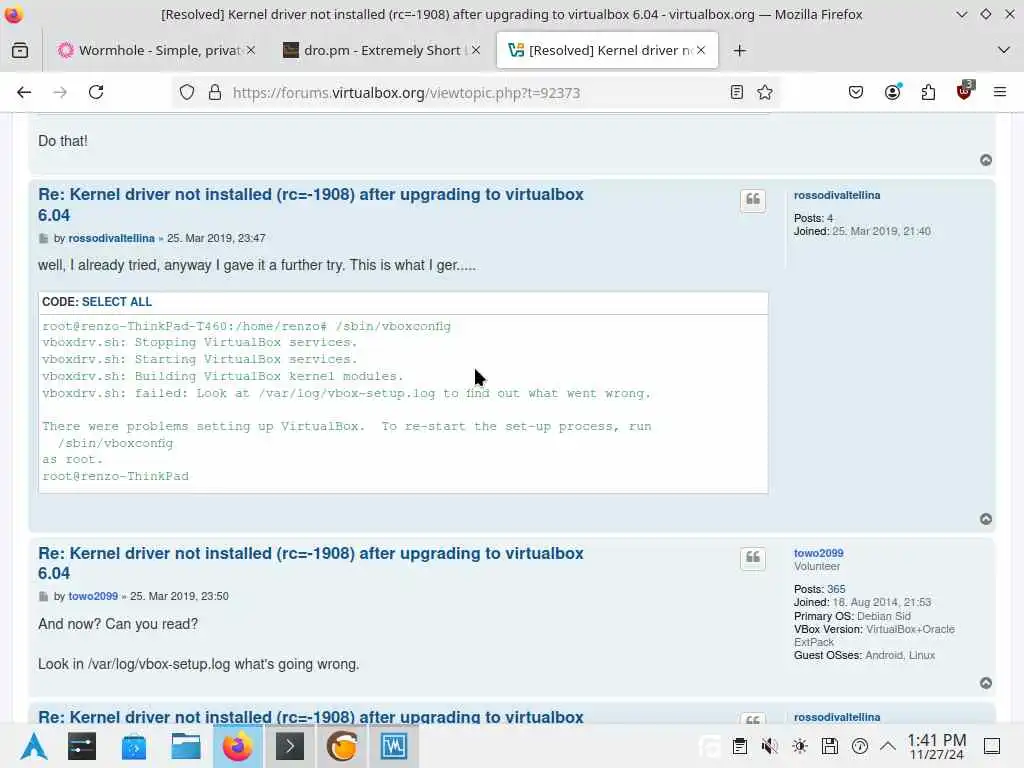
Task: Jump to top arrow below code block post
Action: [986, 519]
